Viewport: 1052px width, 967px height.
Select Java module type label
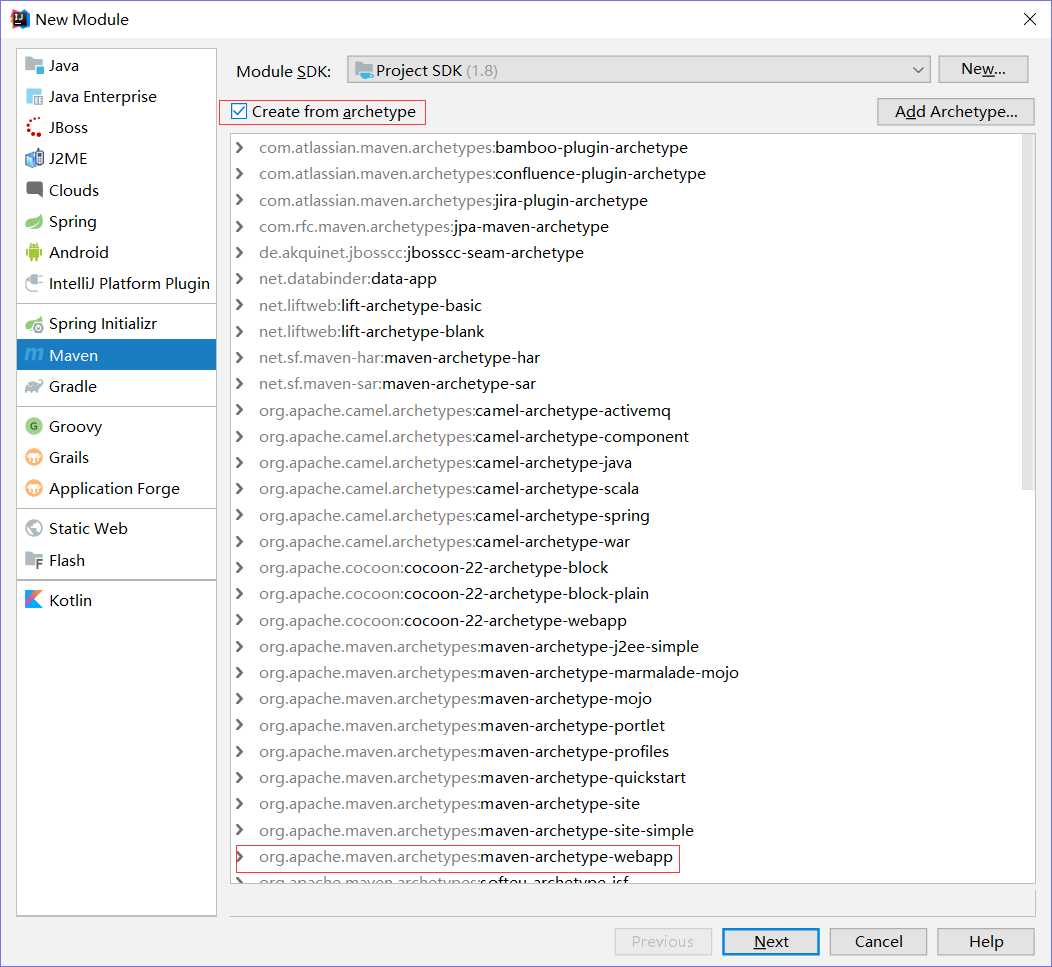pyautogui.click(x=64, y=66)
